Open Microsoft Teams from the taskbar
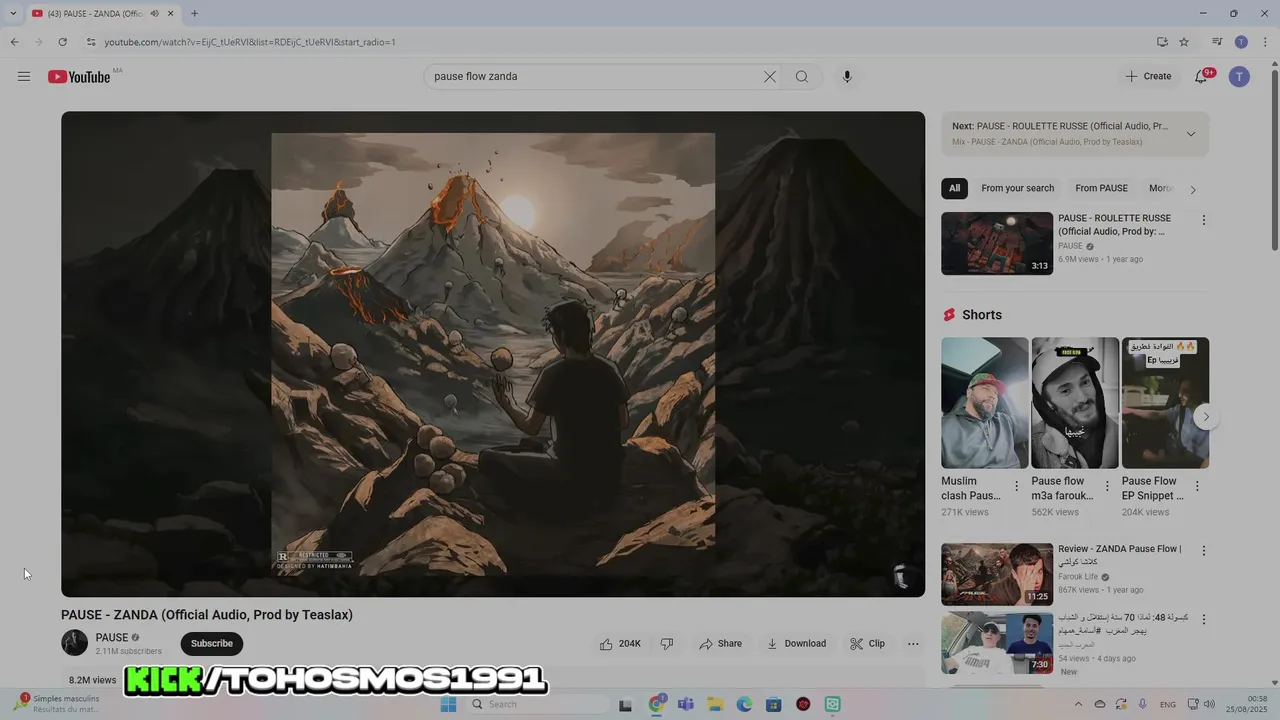The width and height of the screenshot is (1280, 720). point(686,704)
